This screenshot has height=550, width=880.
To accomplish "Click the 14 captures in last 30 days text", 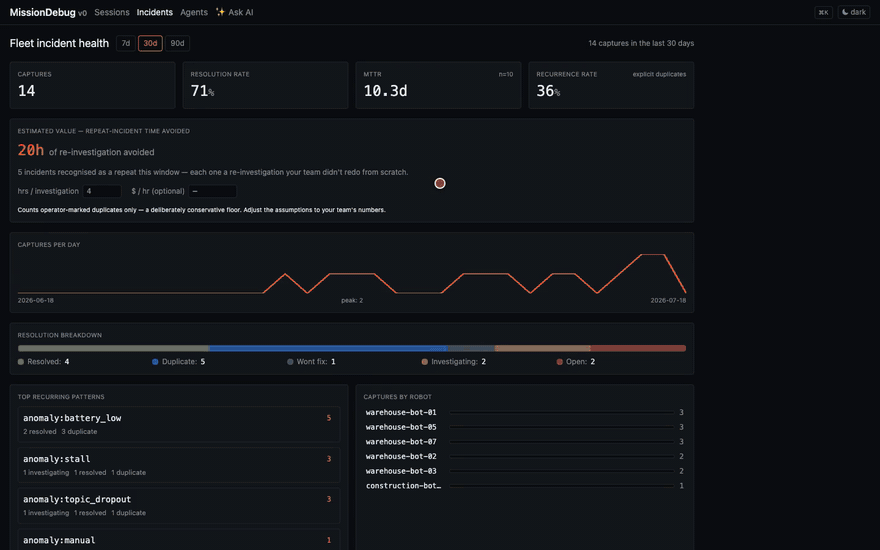I will (641, 43).
